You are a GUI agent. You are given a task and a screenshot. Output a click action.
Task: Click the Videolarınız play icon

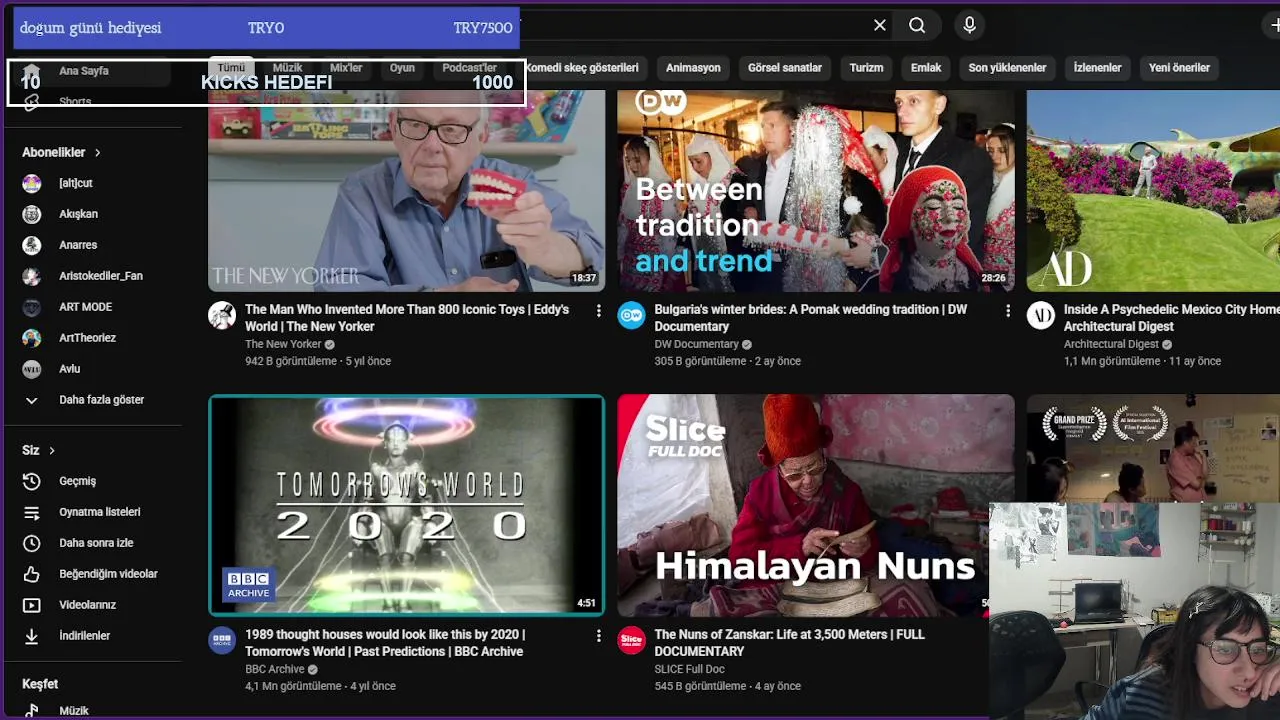32,605
